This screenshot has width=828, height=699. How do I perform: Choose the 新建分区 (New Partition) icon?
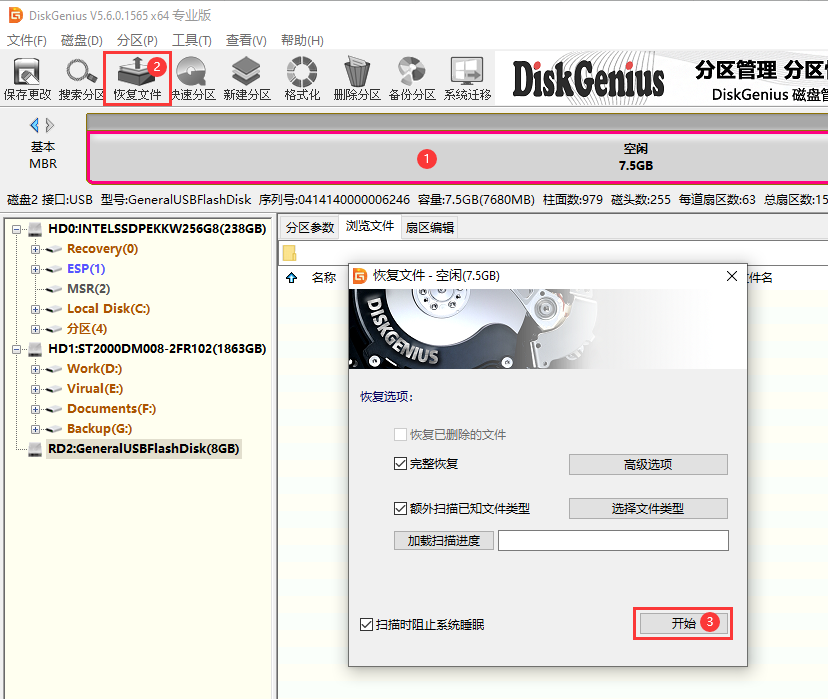tap(247, 79)
